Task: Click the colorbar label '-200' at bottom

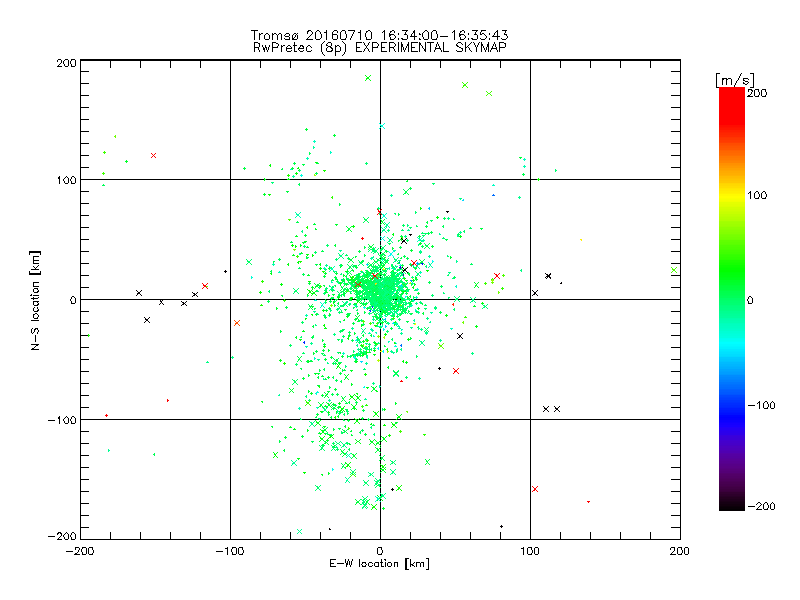Action: tap(761, 506)
